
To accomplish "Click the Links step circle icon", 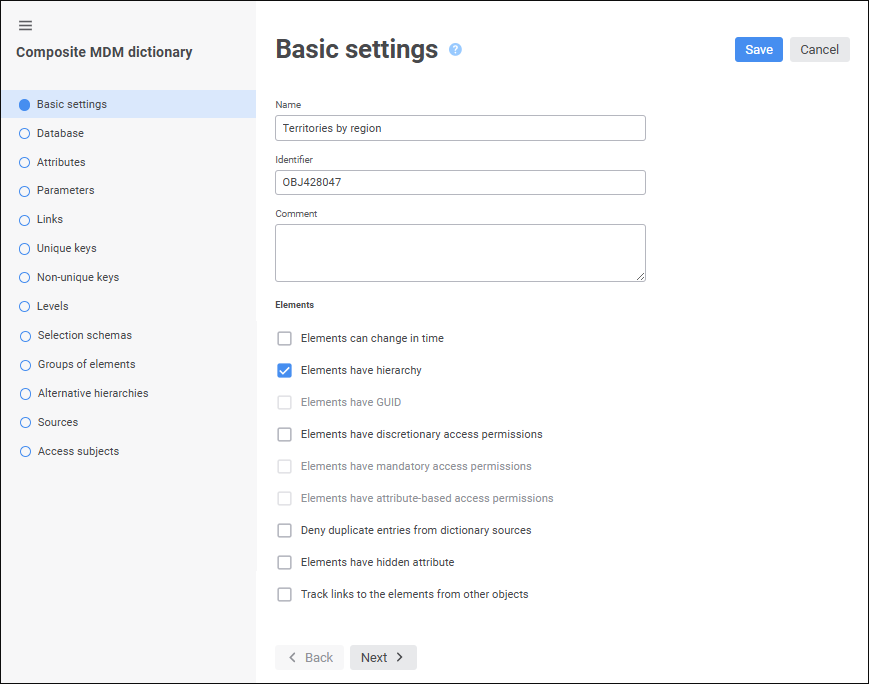I will pos(25,220).
